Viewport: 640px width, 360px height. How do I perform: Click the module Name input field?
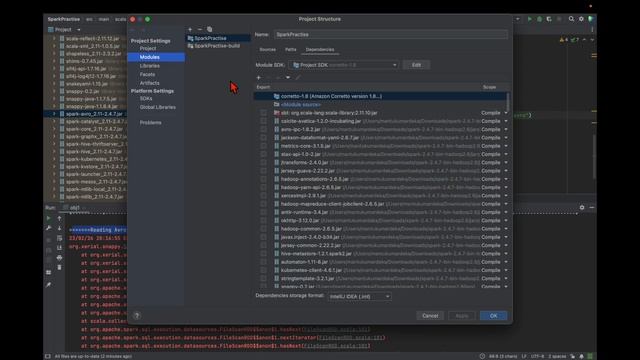[x=391, y=35]
